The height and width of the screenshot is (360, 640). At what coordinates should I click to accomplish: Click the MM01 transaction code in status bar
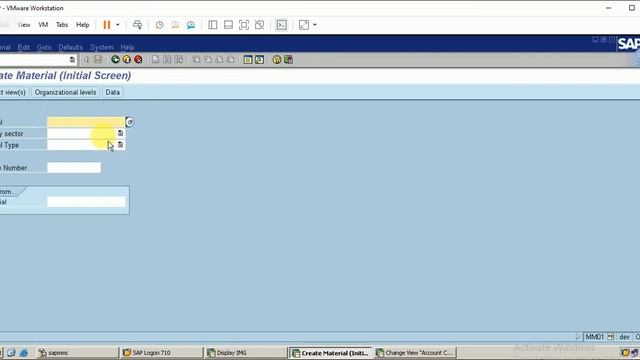(x=594, y=337)
